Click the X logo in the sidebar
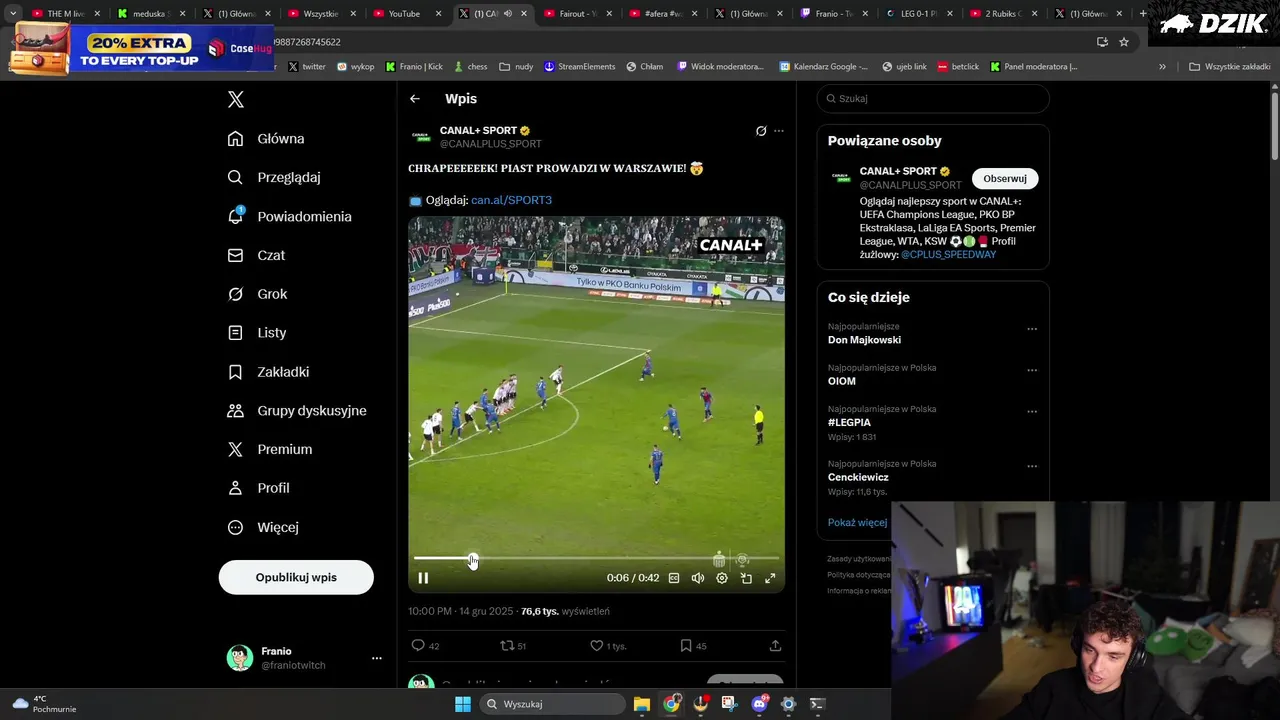 pyautogui.click(x=236, y=99)
